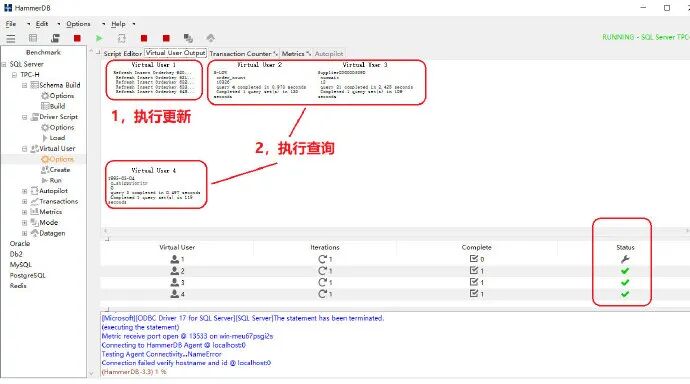Click the Benchmark panel header

click(43, 52)
